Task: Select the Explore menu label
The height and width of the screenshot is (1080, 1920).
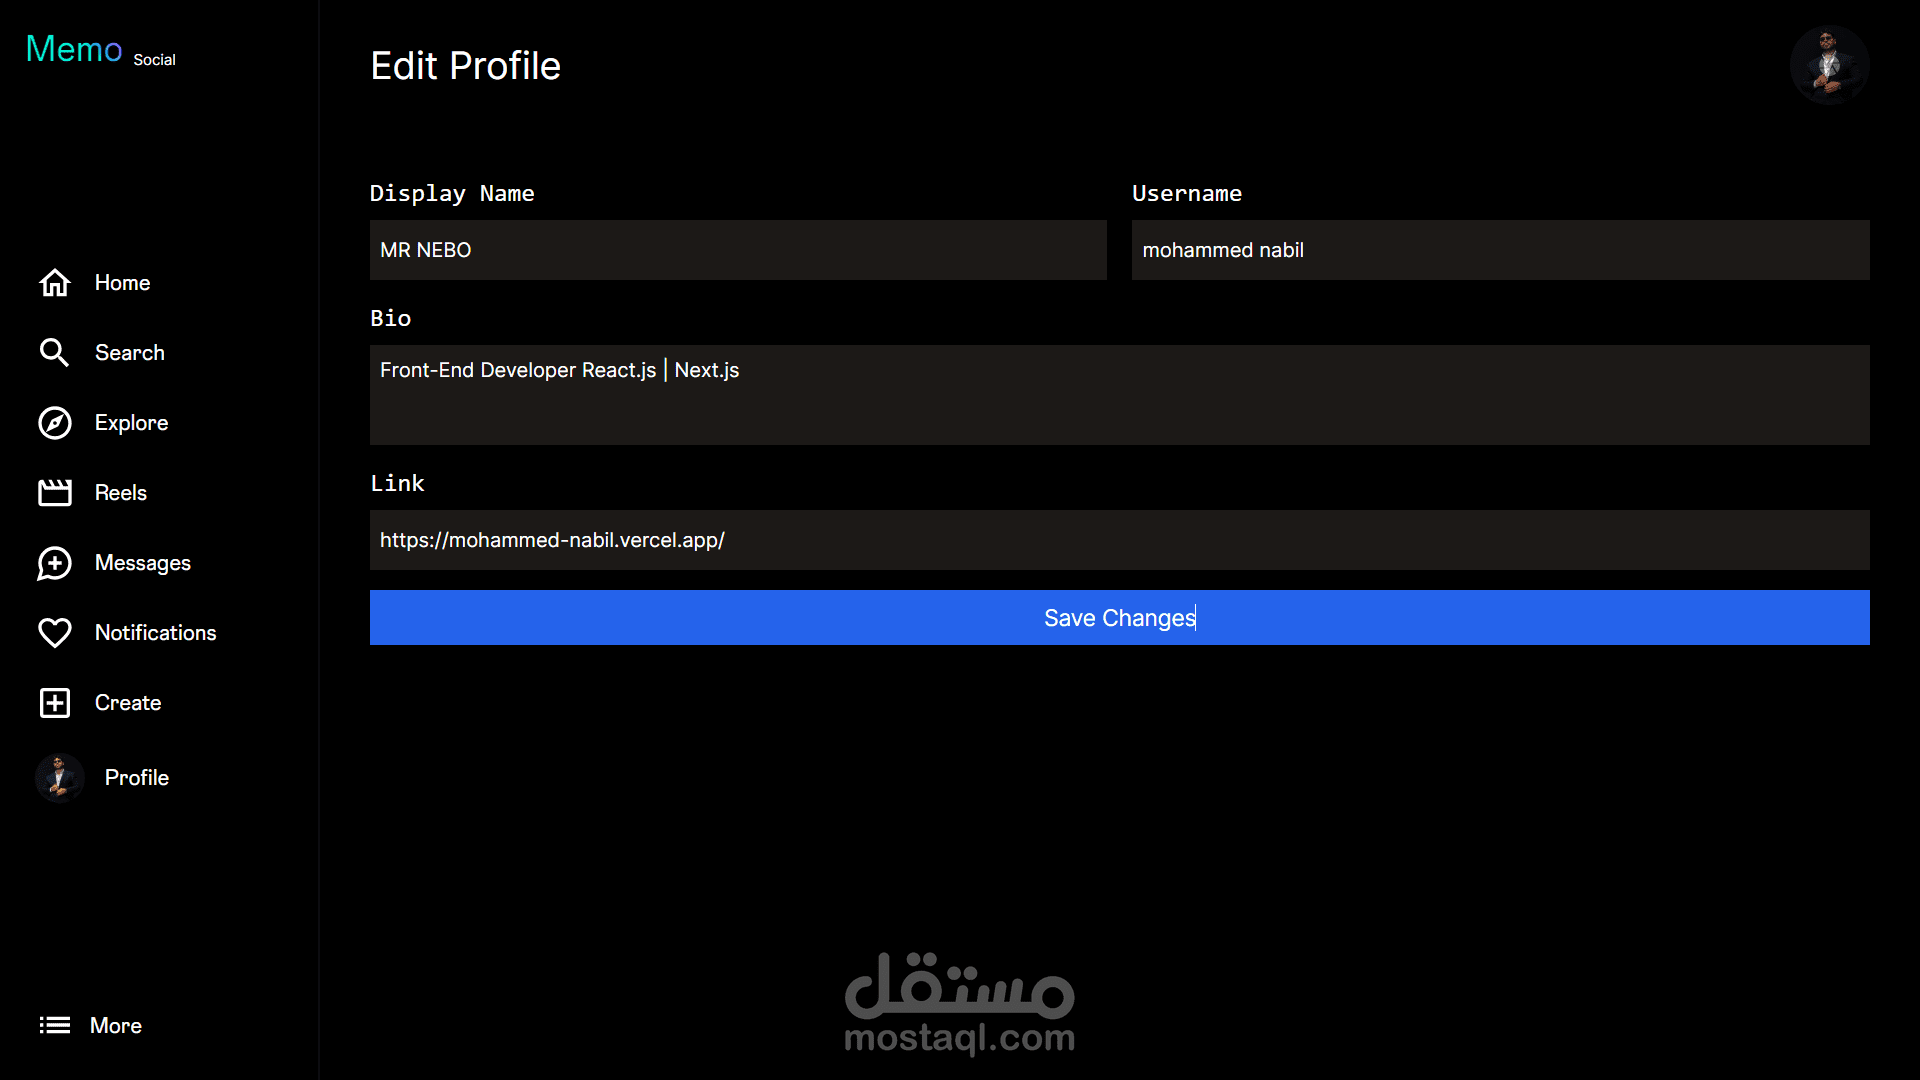Action: [131, 423]
